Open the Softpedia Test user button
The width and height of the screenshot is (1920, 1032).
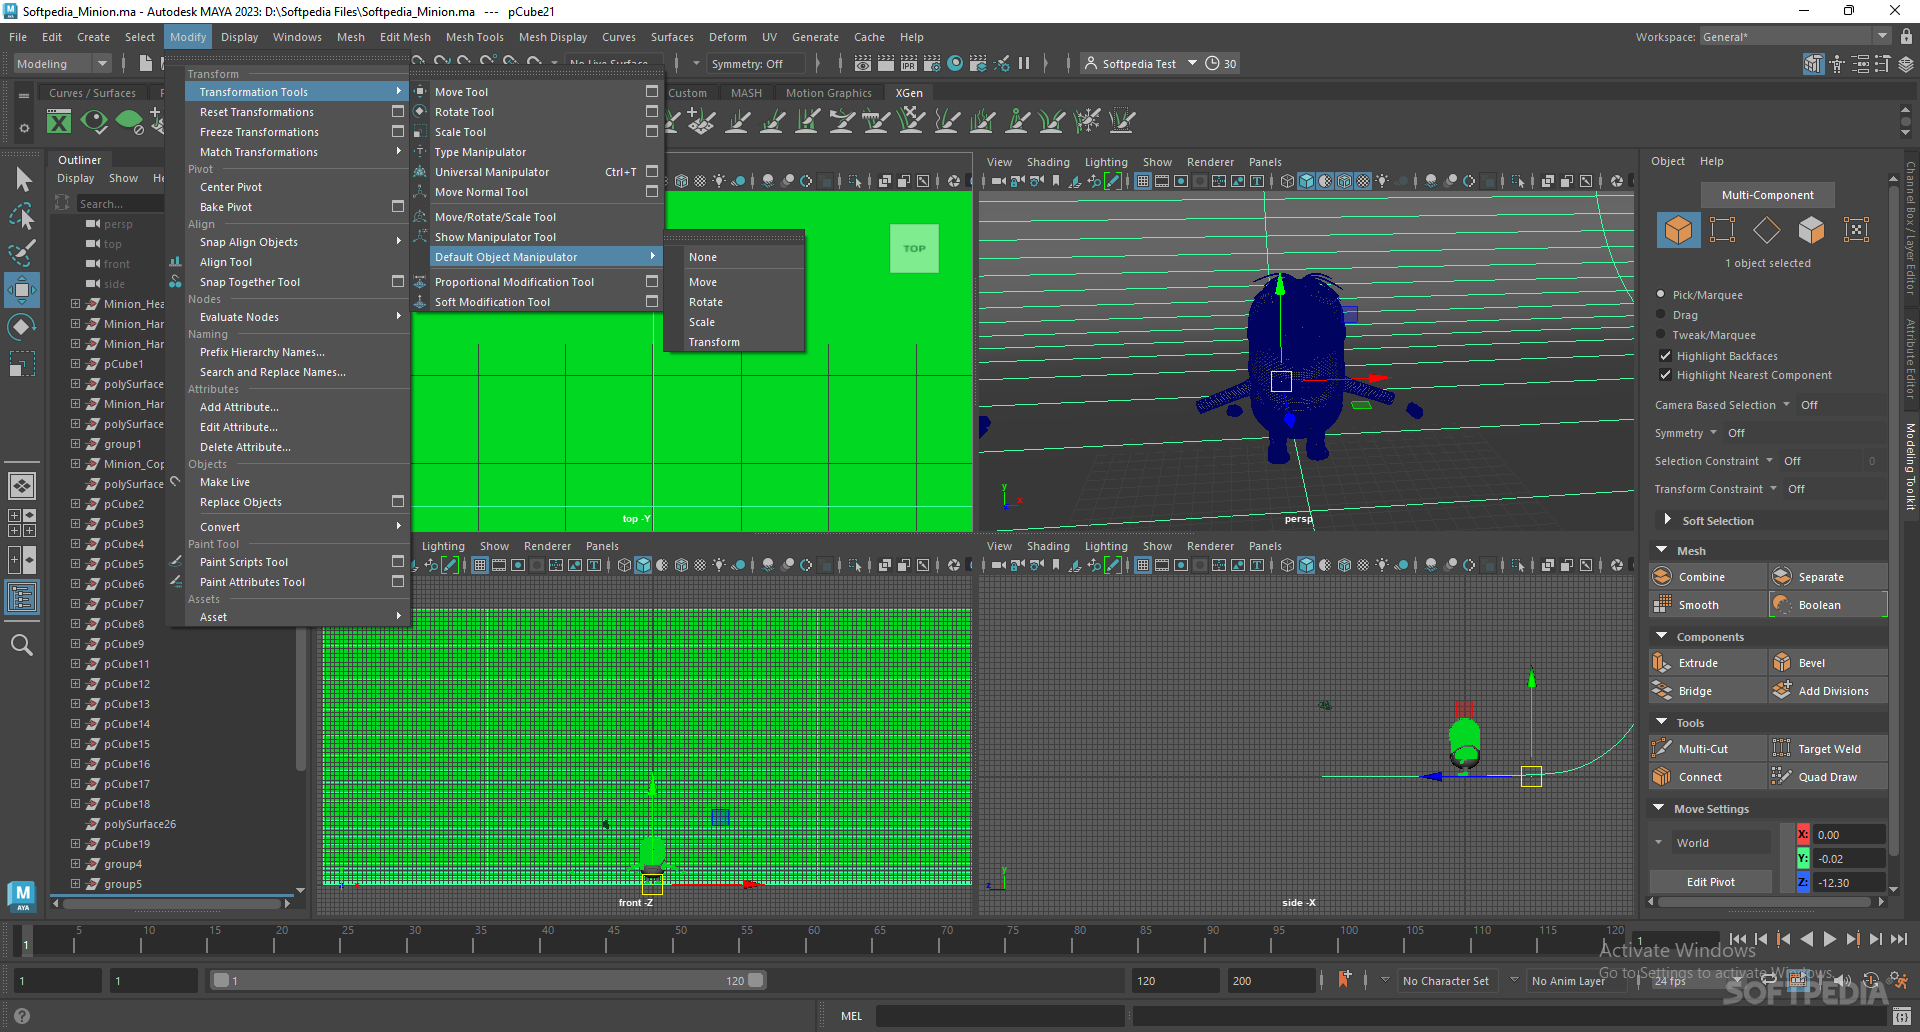(x=1139, y=64)
